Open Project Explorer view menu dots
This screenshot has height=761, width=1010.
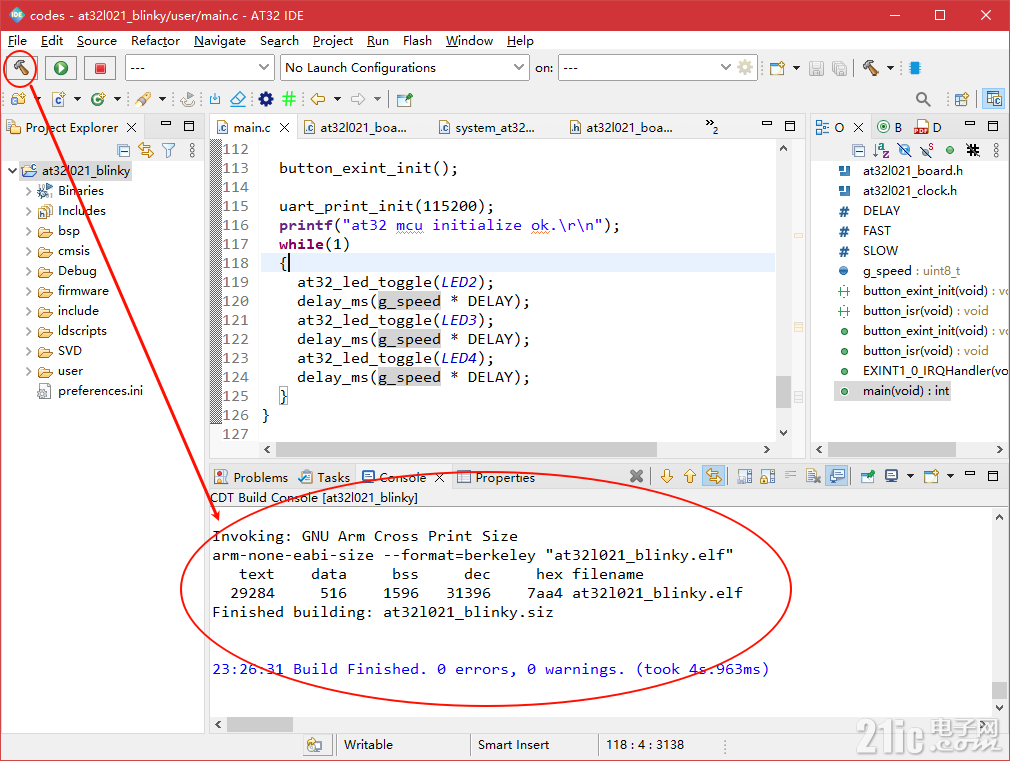pyautogui.click(x=192, y=151)
